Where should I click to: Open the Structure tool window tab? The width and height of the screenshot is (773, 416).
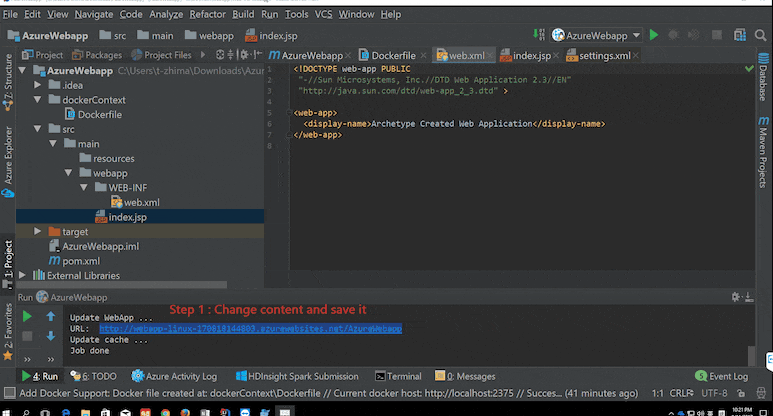[x=8, y=82]
